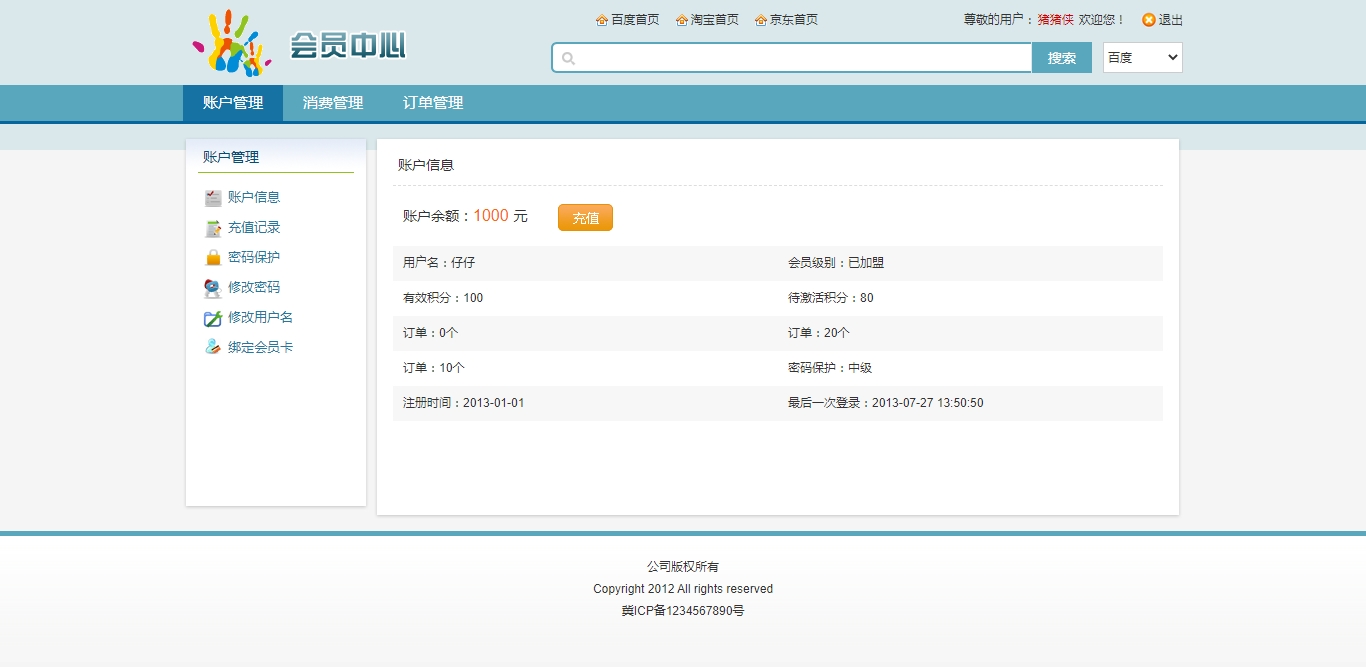Switch to the 账户管理 tab
Screen dimensions: 1366x667
tap(233, 103)
